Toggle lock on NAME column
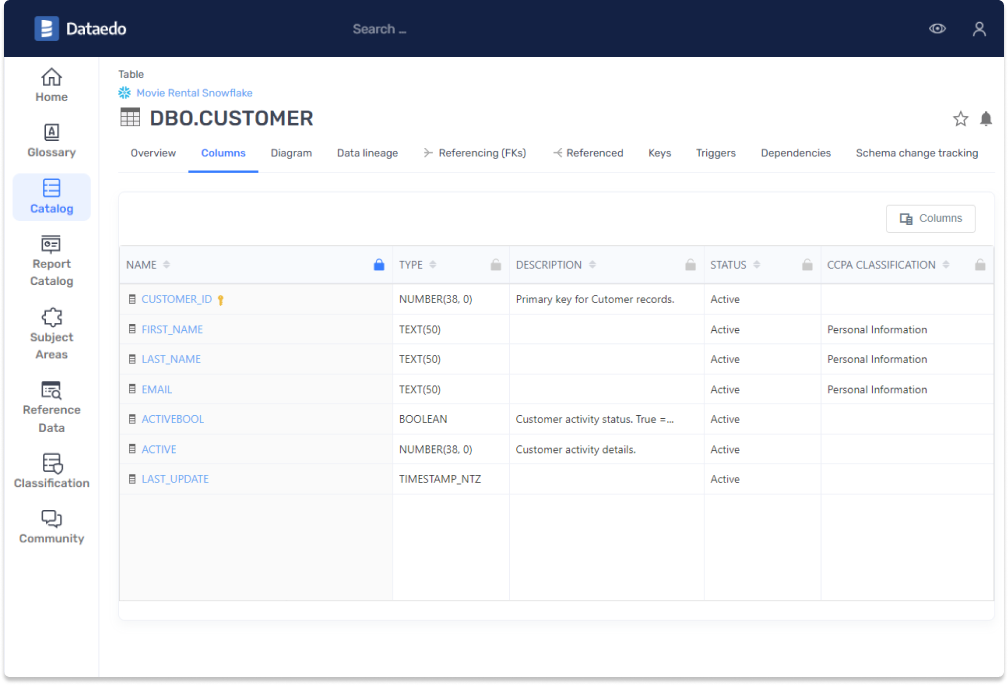 click(378, 265)
